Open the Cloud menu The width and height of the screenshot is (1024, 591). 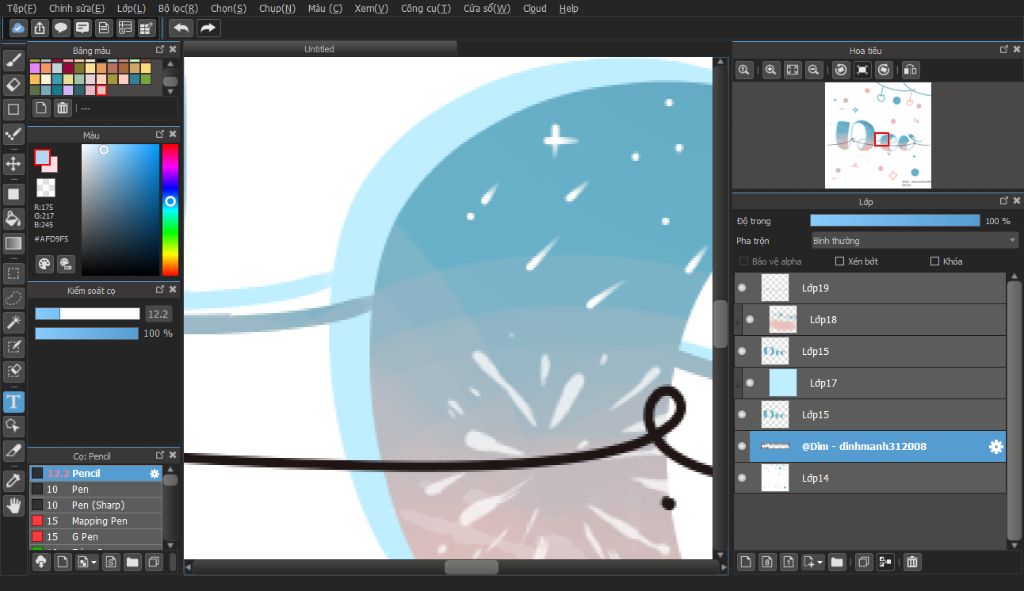tap(535, 8)
